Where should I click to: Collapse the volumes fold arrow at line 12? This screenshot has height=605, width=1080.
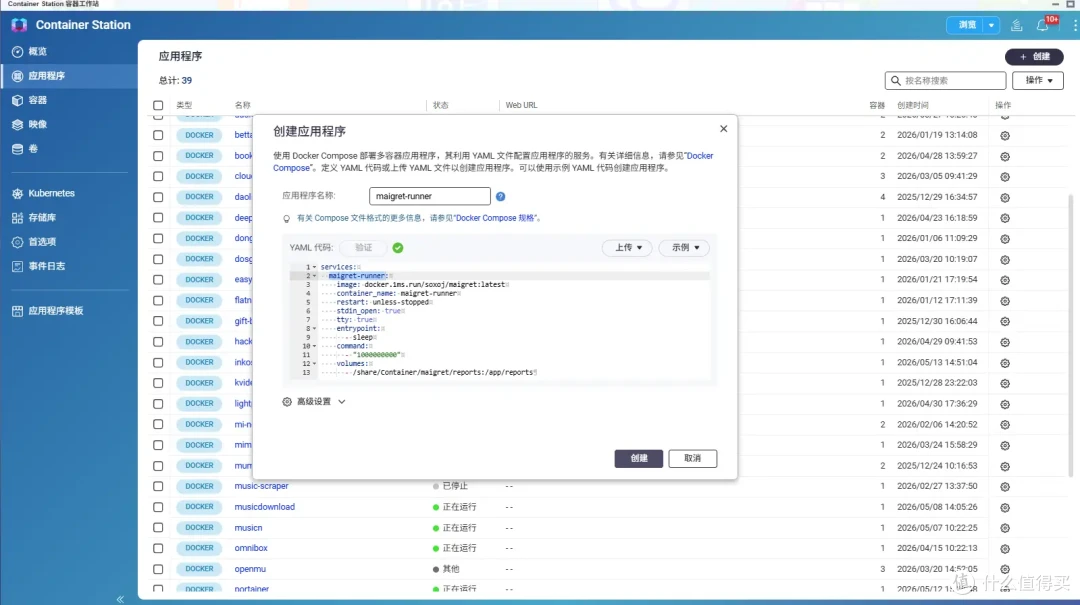315,364
